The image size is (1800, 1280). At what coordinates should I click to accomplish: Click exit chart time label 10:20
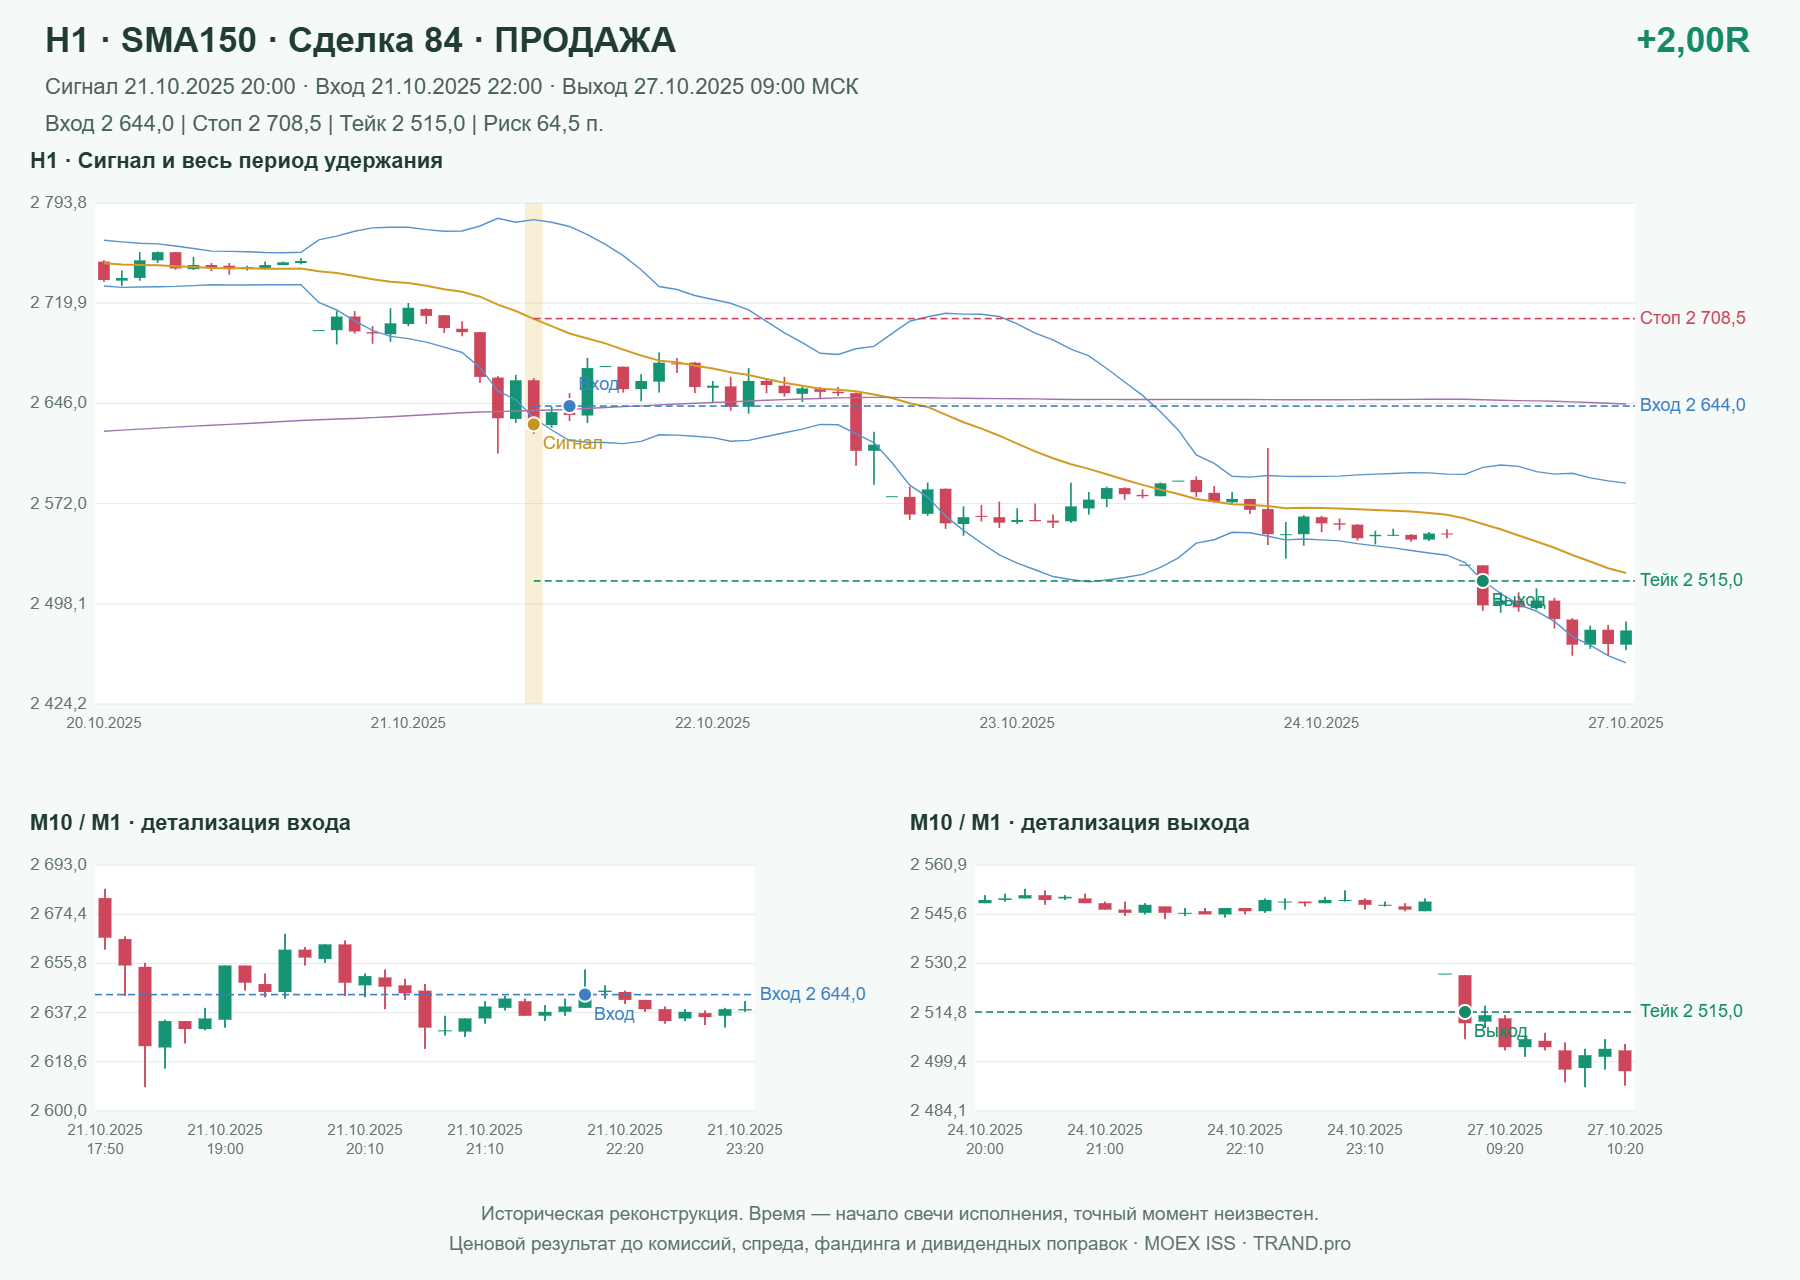[1625, 1149]
